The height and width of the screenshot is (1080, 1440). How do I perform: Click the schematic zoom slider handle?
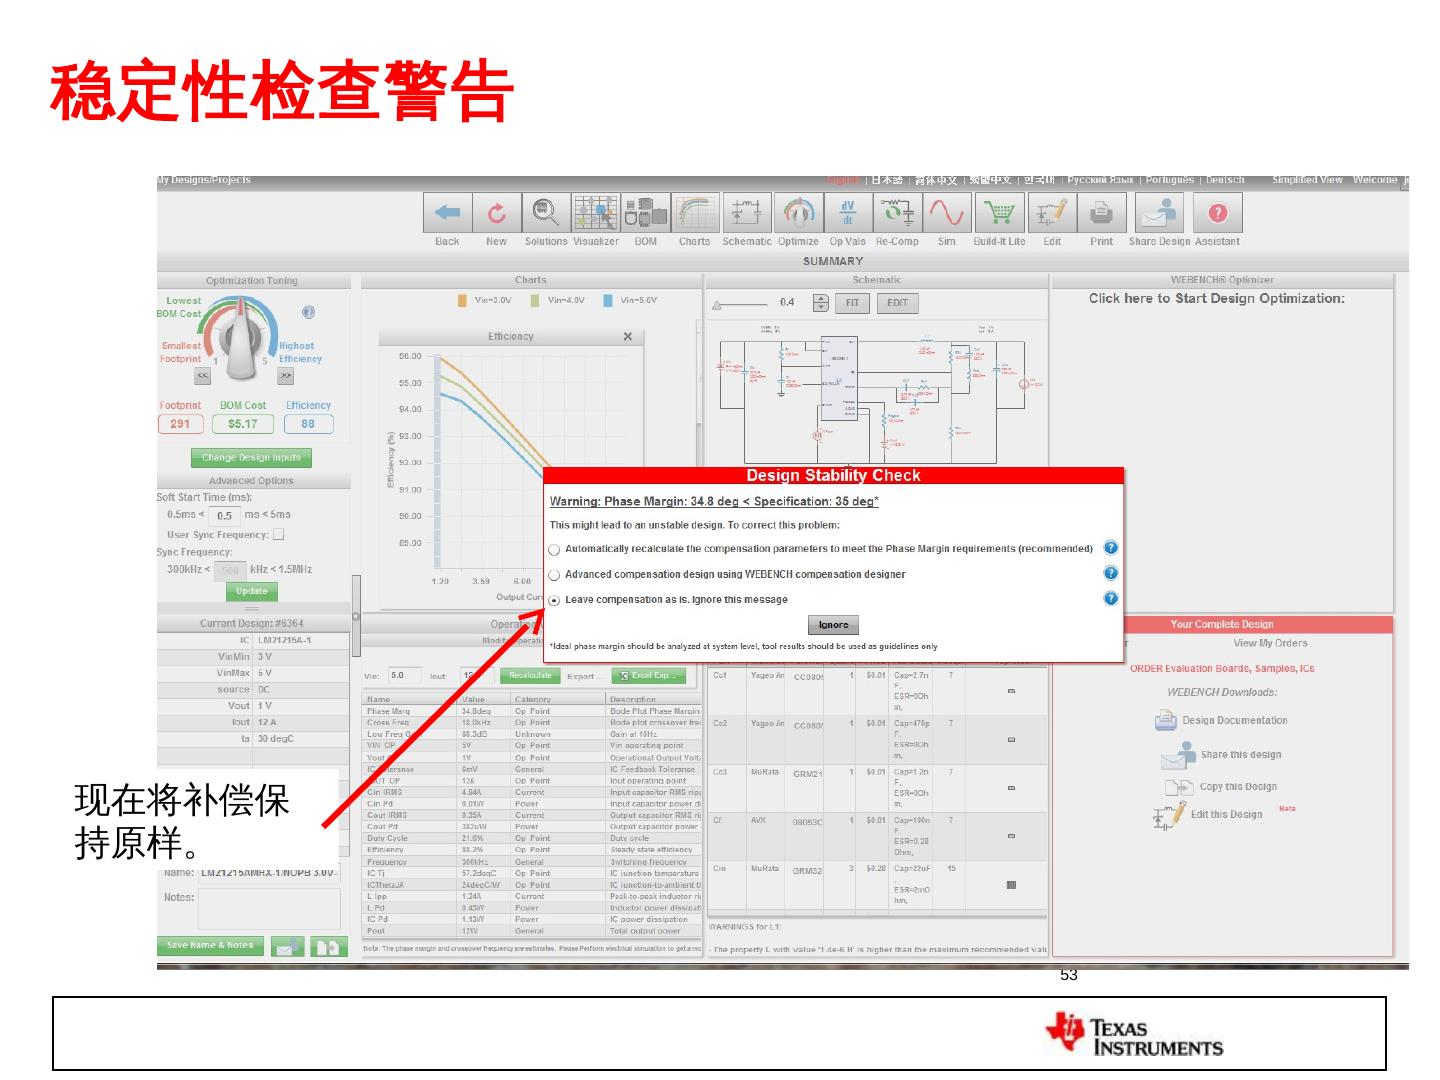click(x=717, y=305)
